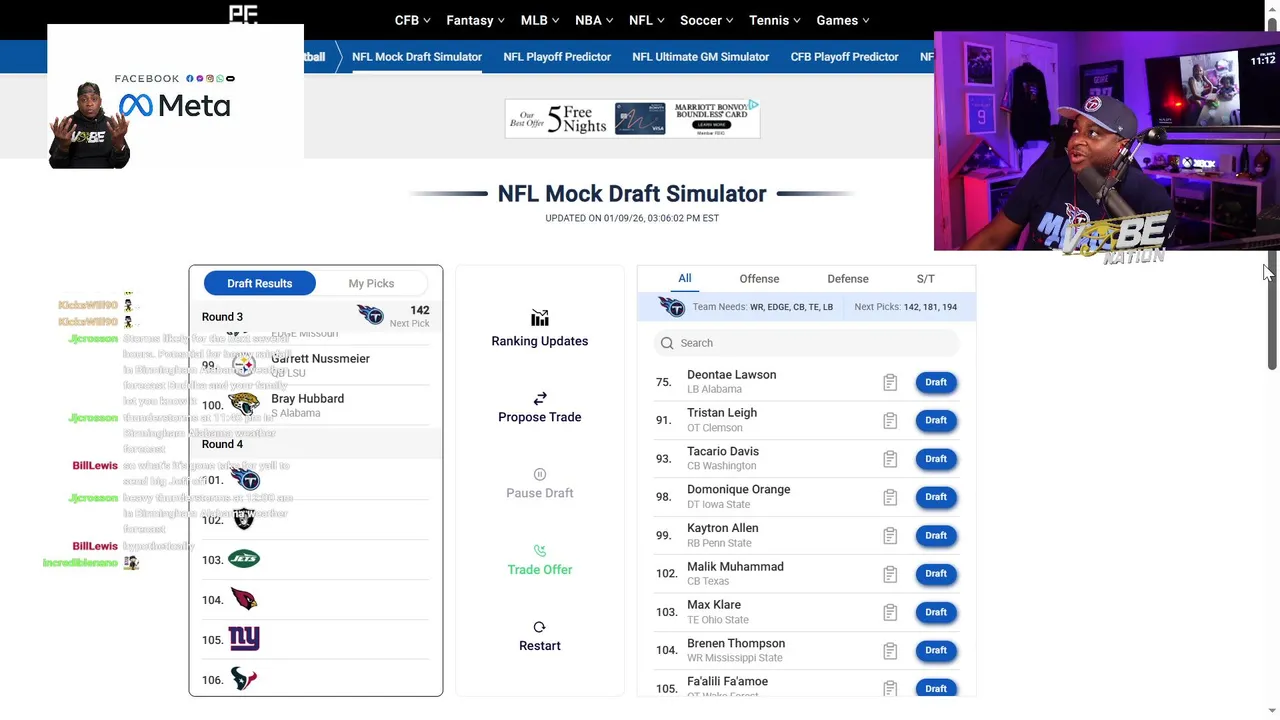Open clipboard notes for Malik Muhammad
Viewport: 1280px width, 720px height.
click(890, 574)
